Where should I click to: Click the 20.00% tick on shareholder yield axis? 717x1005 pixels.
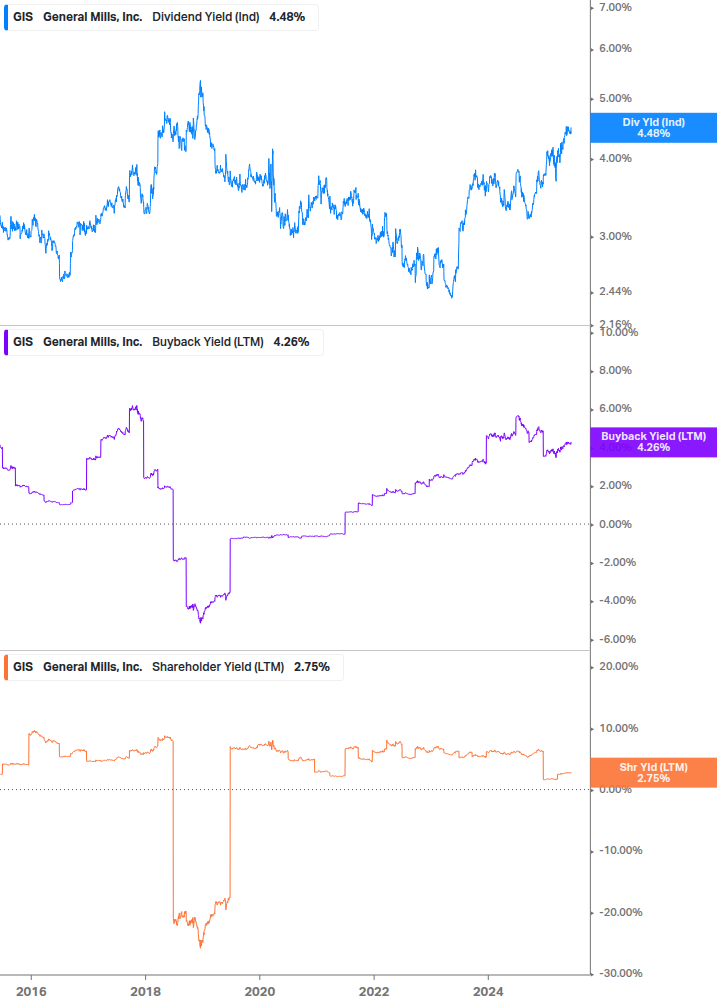[x=618, y=666]
